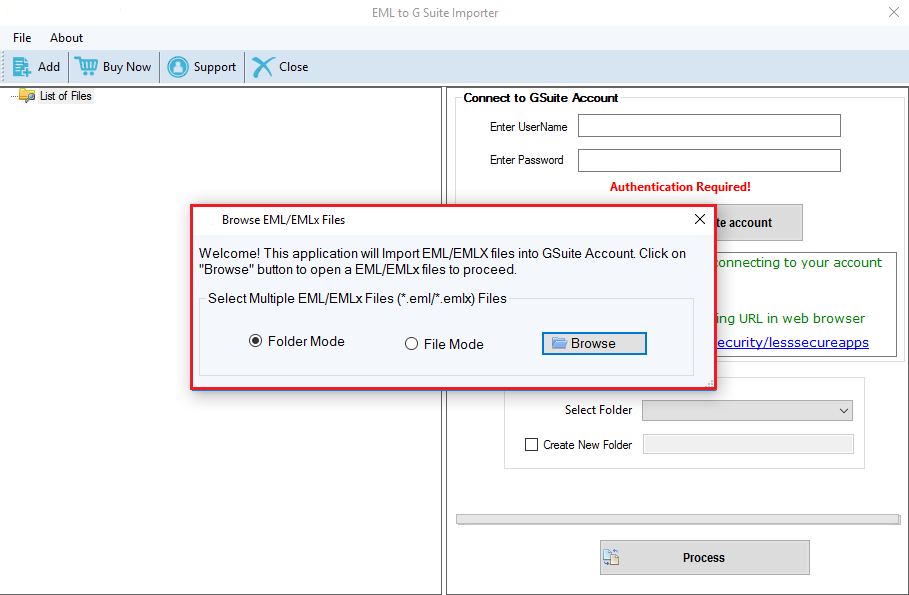Open the Select Folder dropdown
This screenshot has height=595, width=909.
coord(747,411)
